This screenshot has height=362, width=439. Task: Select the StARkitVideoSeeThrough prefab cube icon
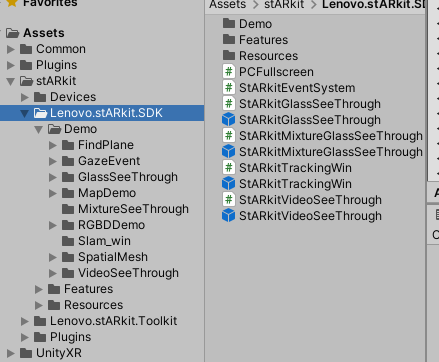tap(229, 216)
